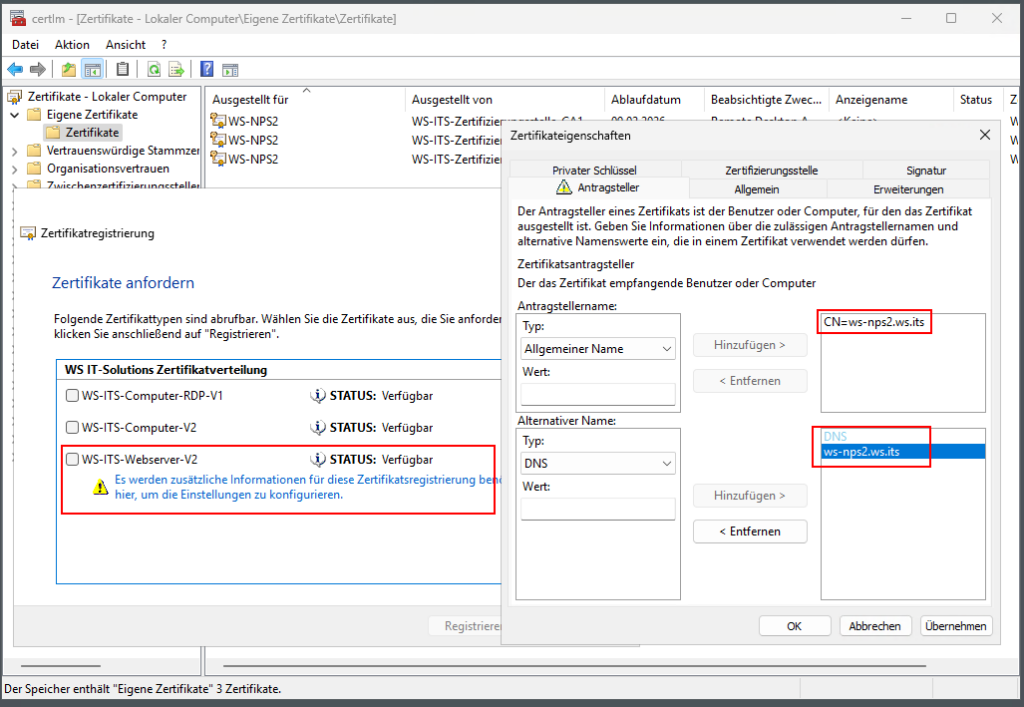
Task: Expand the Organisationsvertrauen tree node
Action: [14, 169]
